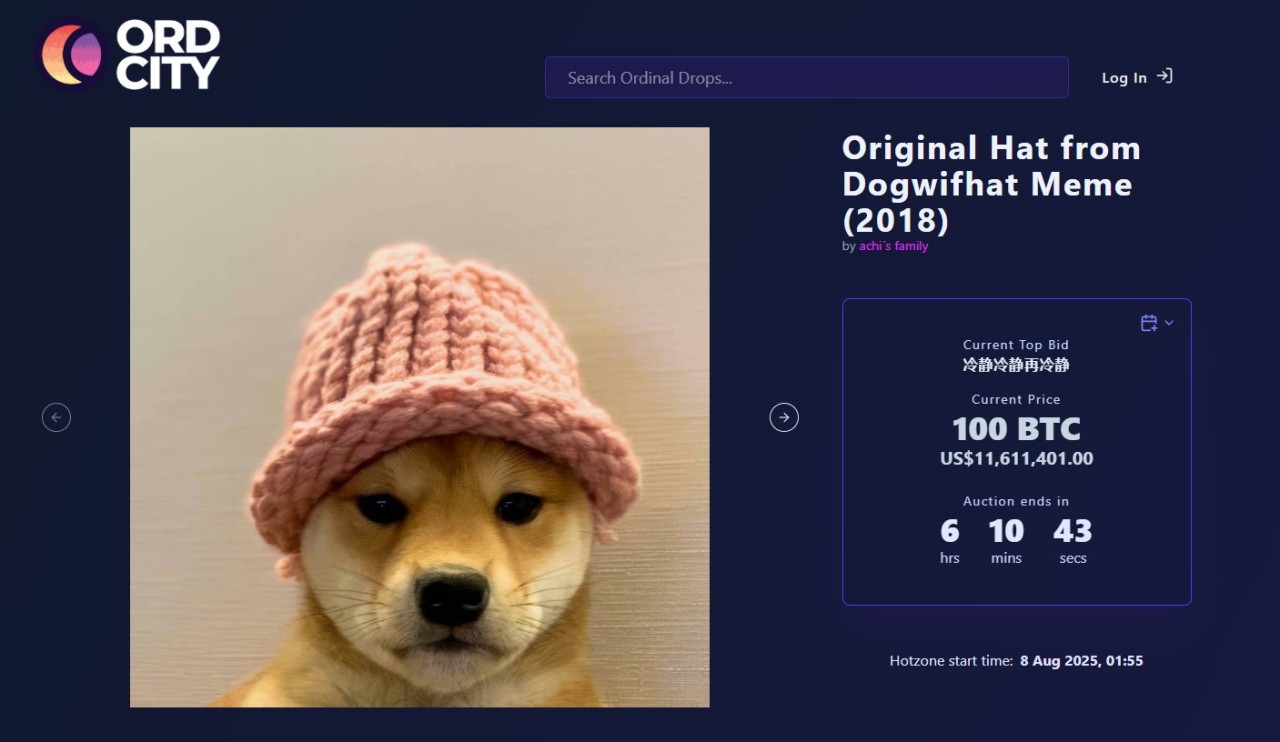Open the achi's family creator link
Image resolution: width=1280 pixels, height=742 pixels.
click(893, 246)
